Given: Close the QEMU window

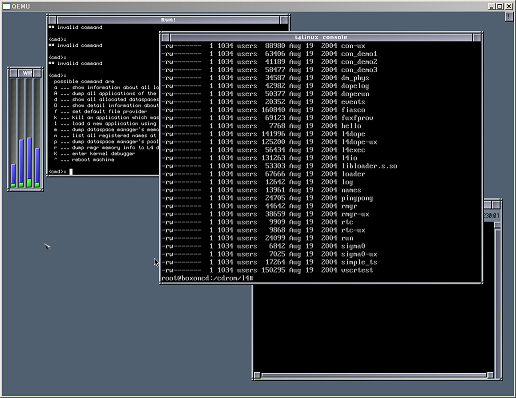Looking at the screenshot, I should pyautogui.click(x=509, y=6).
